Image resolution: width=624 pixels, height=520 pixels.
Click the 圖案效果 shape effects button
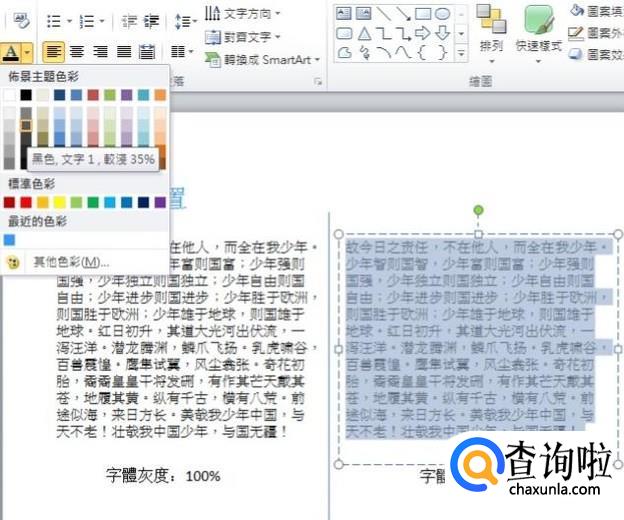point(596,54)
